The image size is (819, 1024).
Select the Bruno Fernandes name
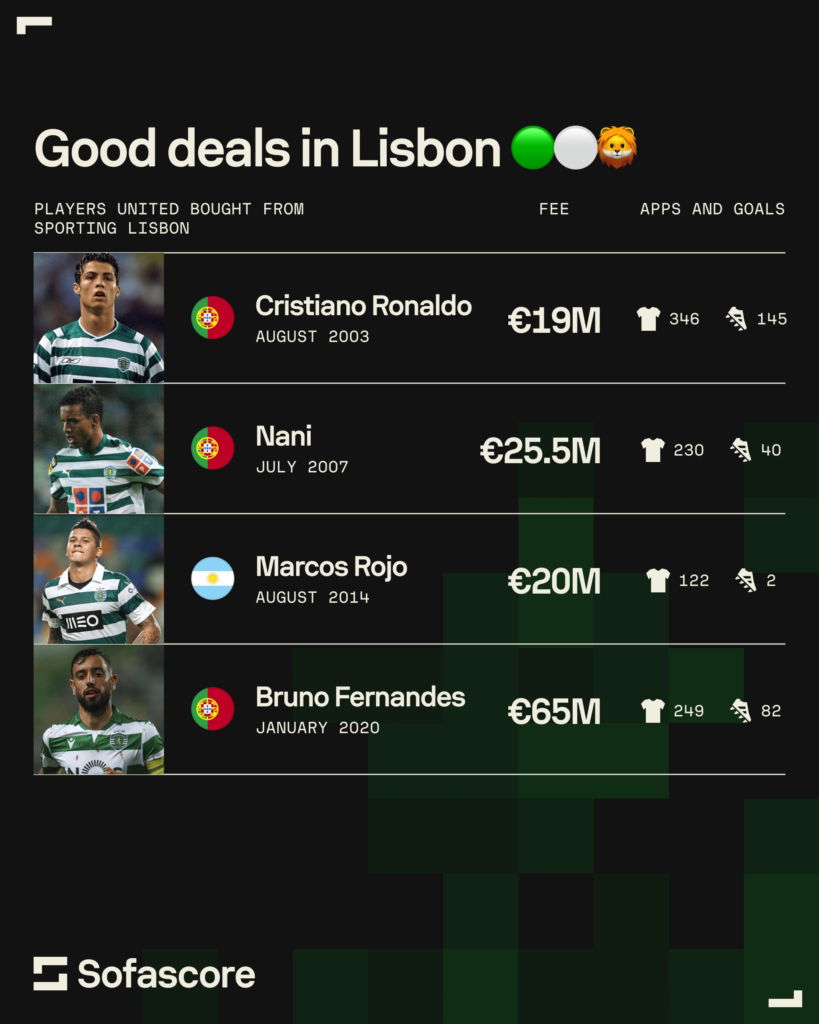tap(361, 697)
